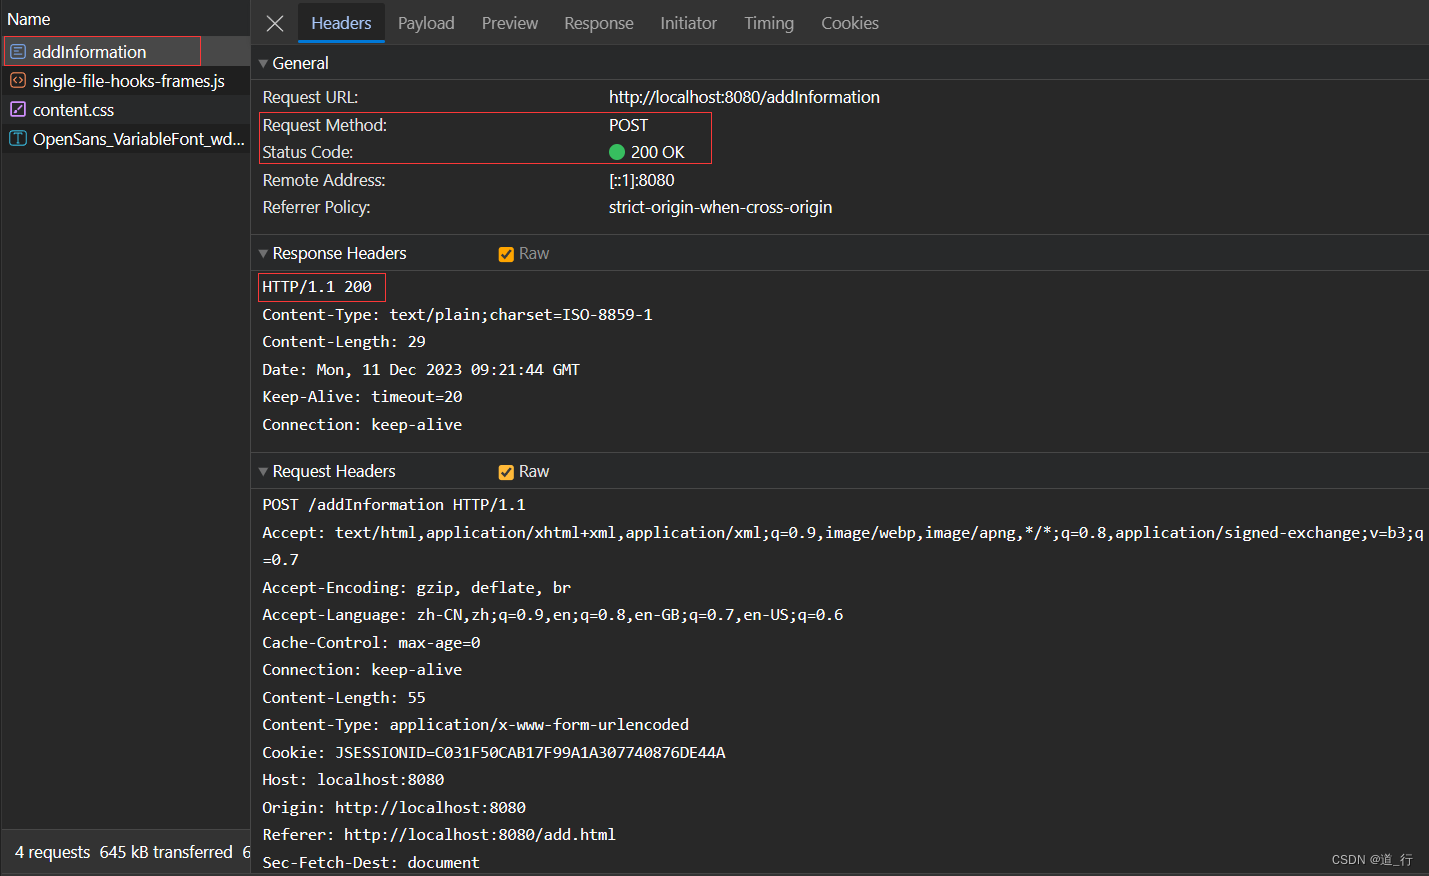The width and height of the screenshot is (1429, 876).
Task: Select the addInformation request row
Action: tap(126, 51)
